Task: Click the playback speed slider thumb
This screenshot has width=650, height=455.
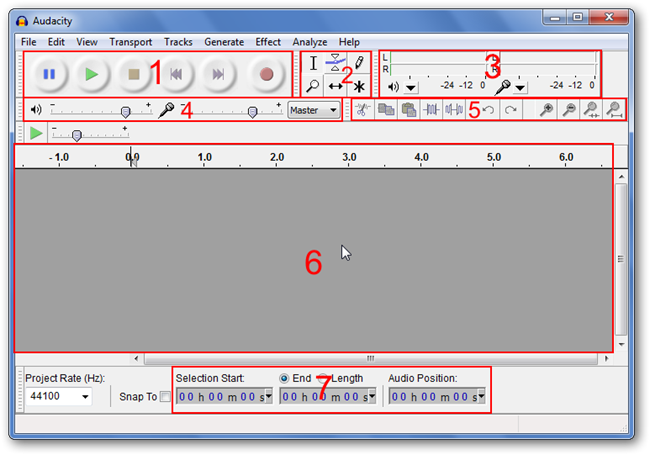Action: [76, 136]
